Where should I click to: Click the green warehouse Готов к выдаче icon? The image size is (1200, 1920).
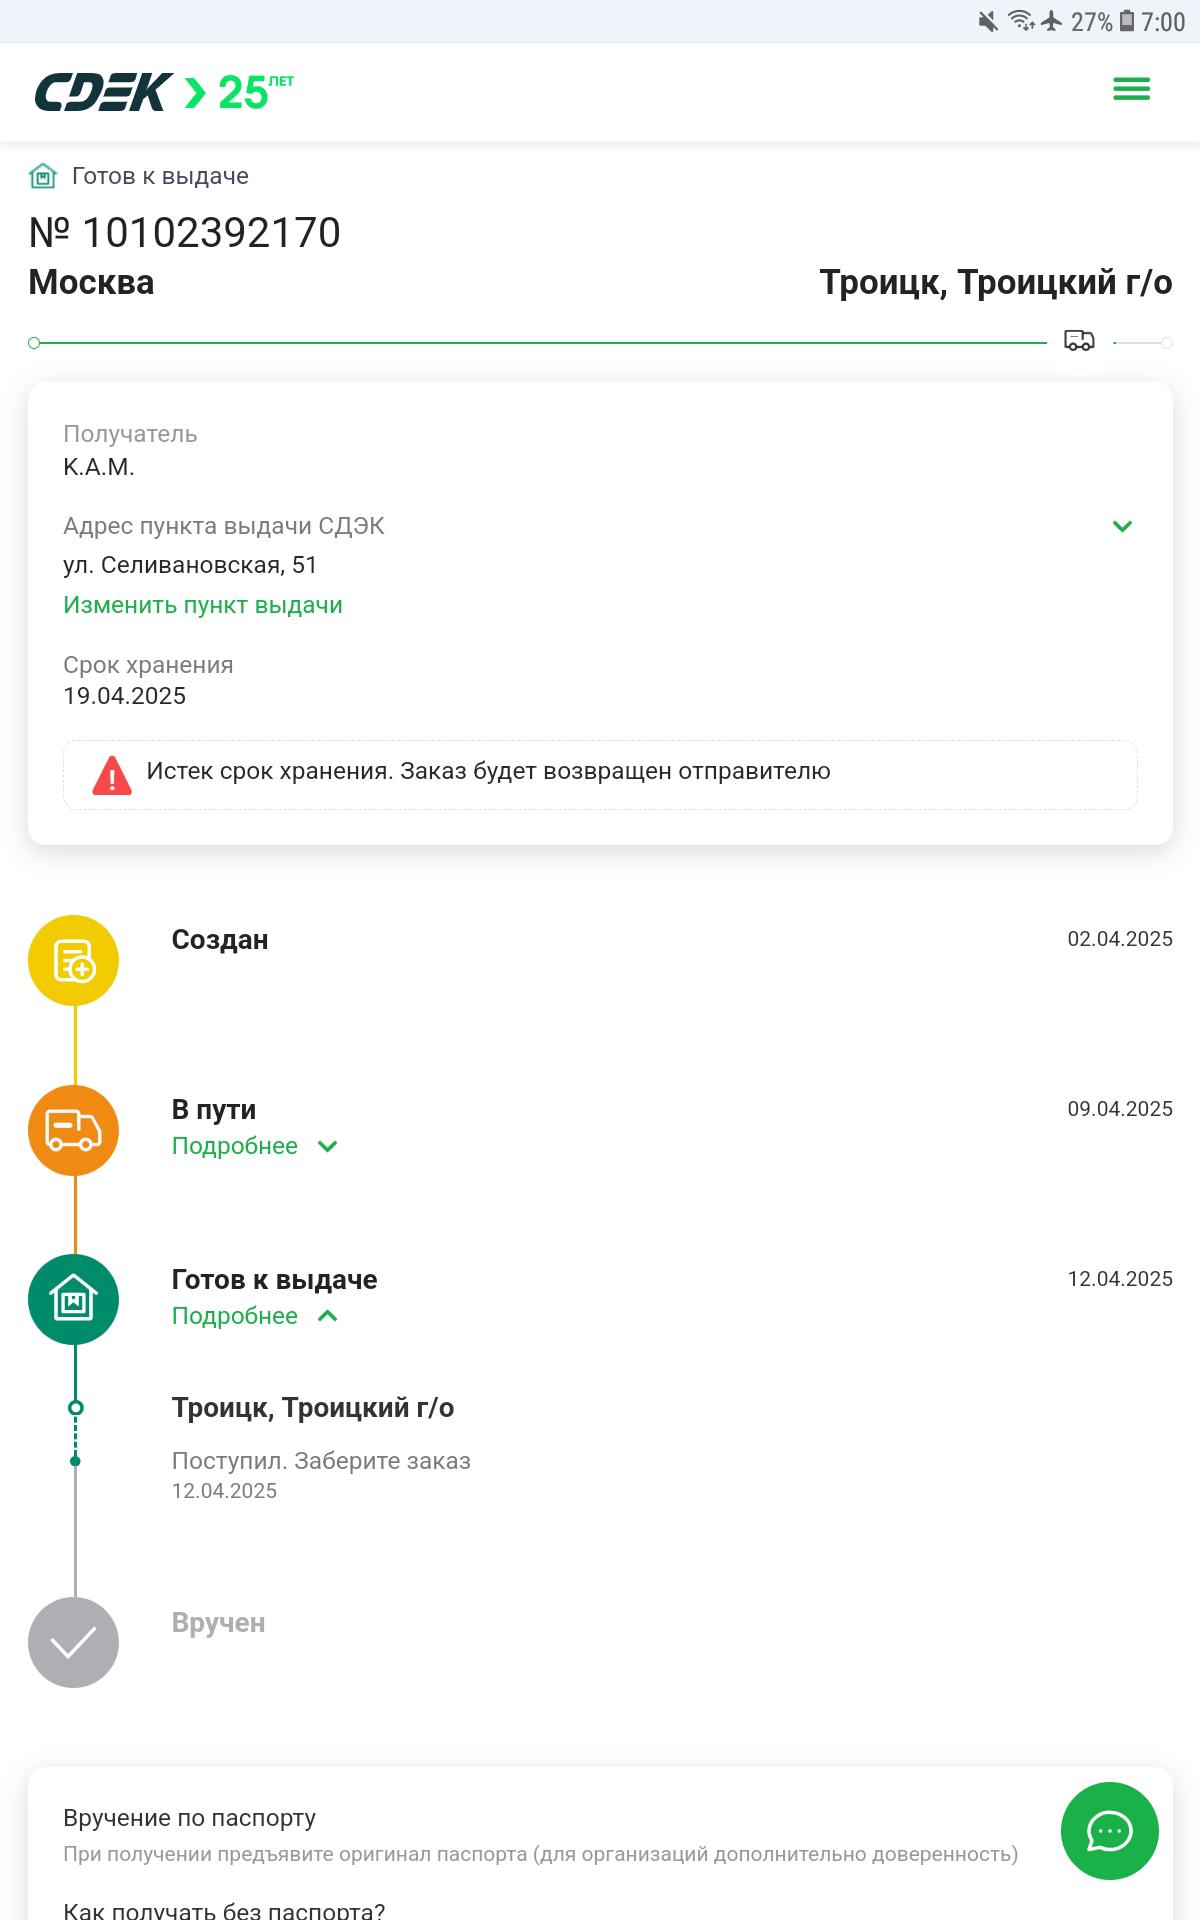pyautogui.click(x=74, y=1300)
